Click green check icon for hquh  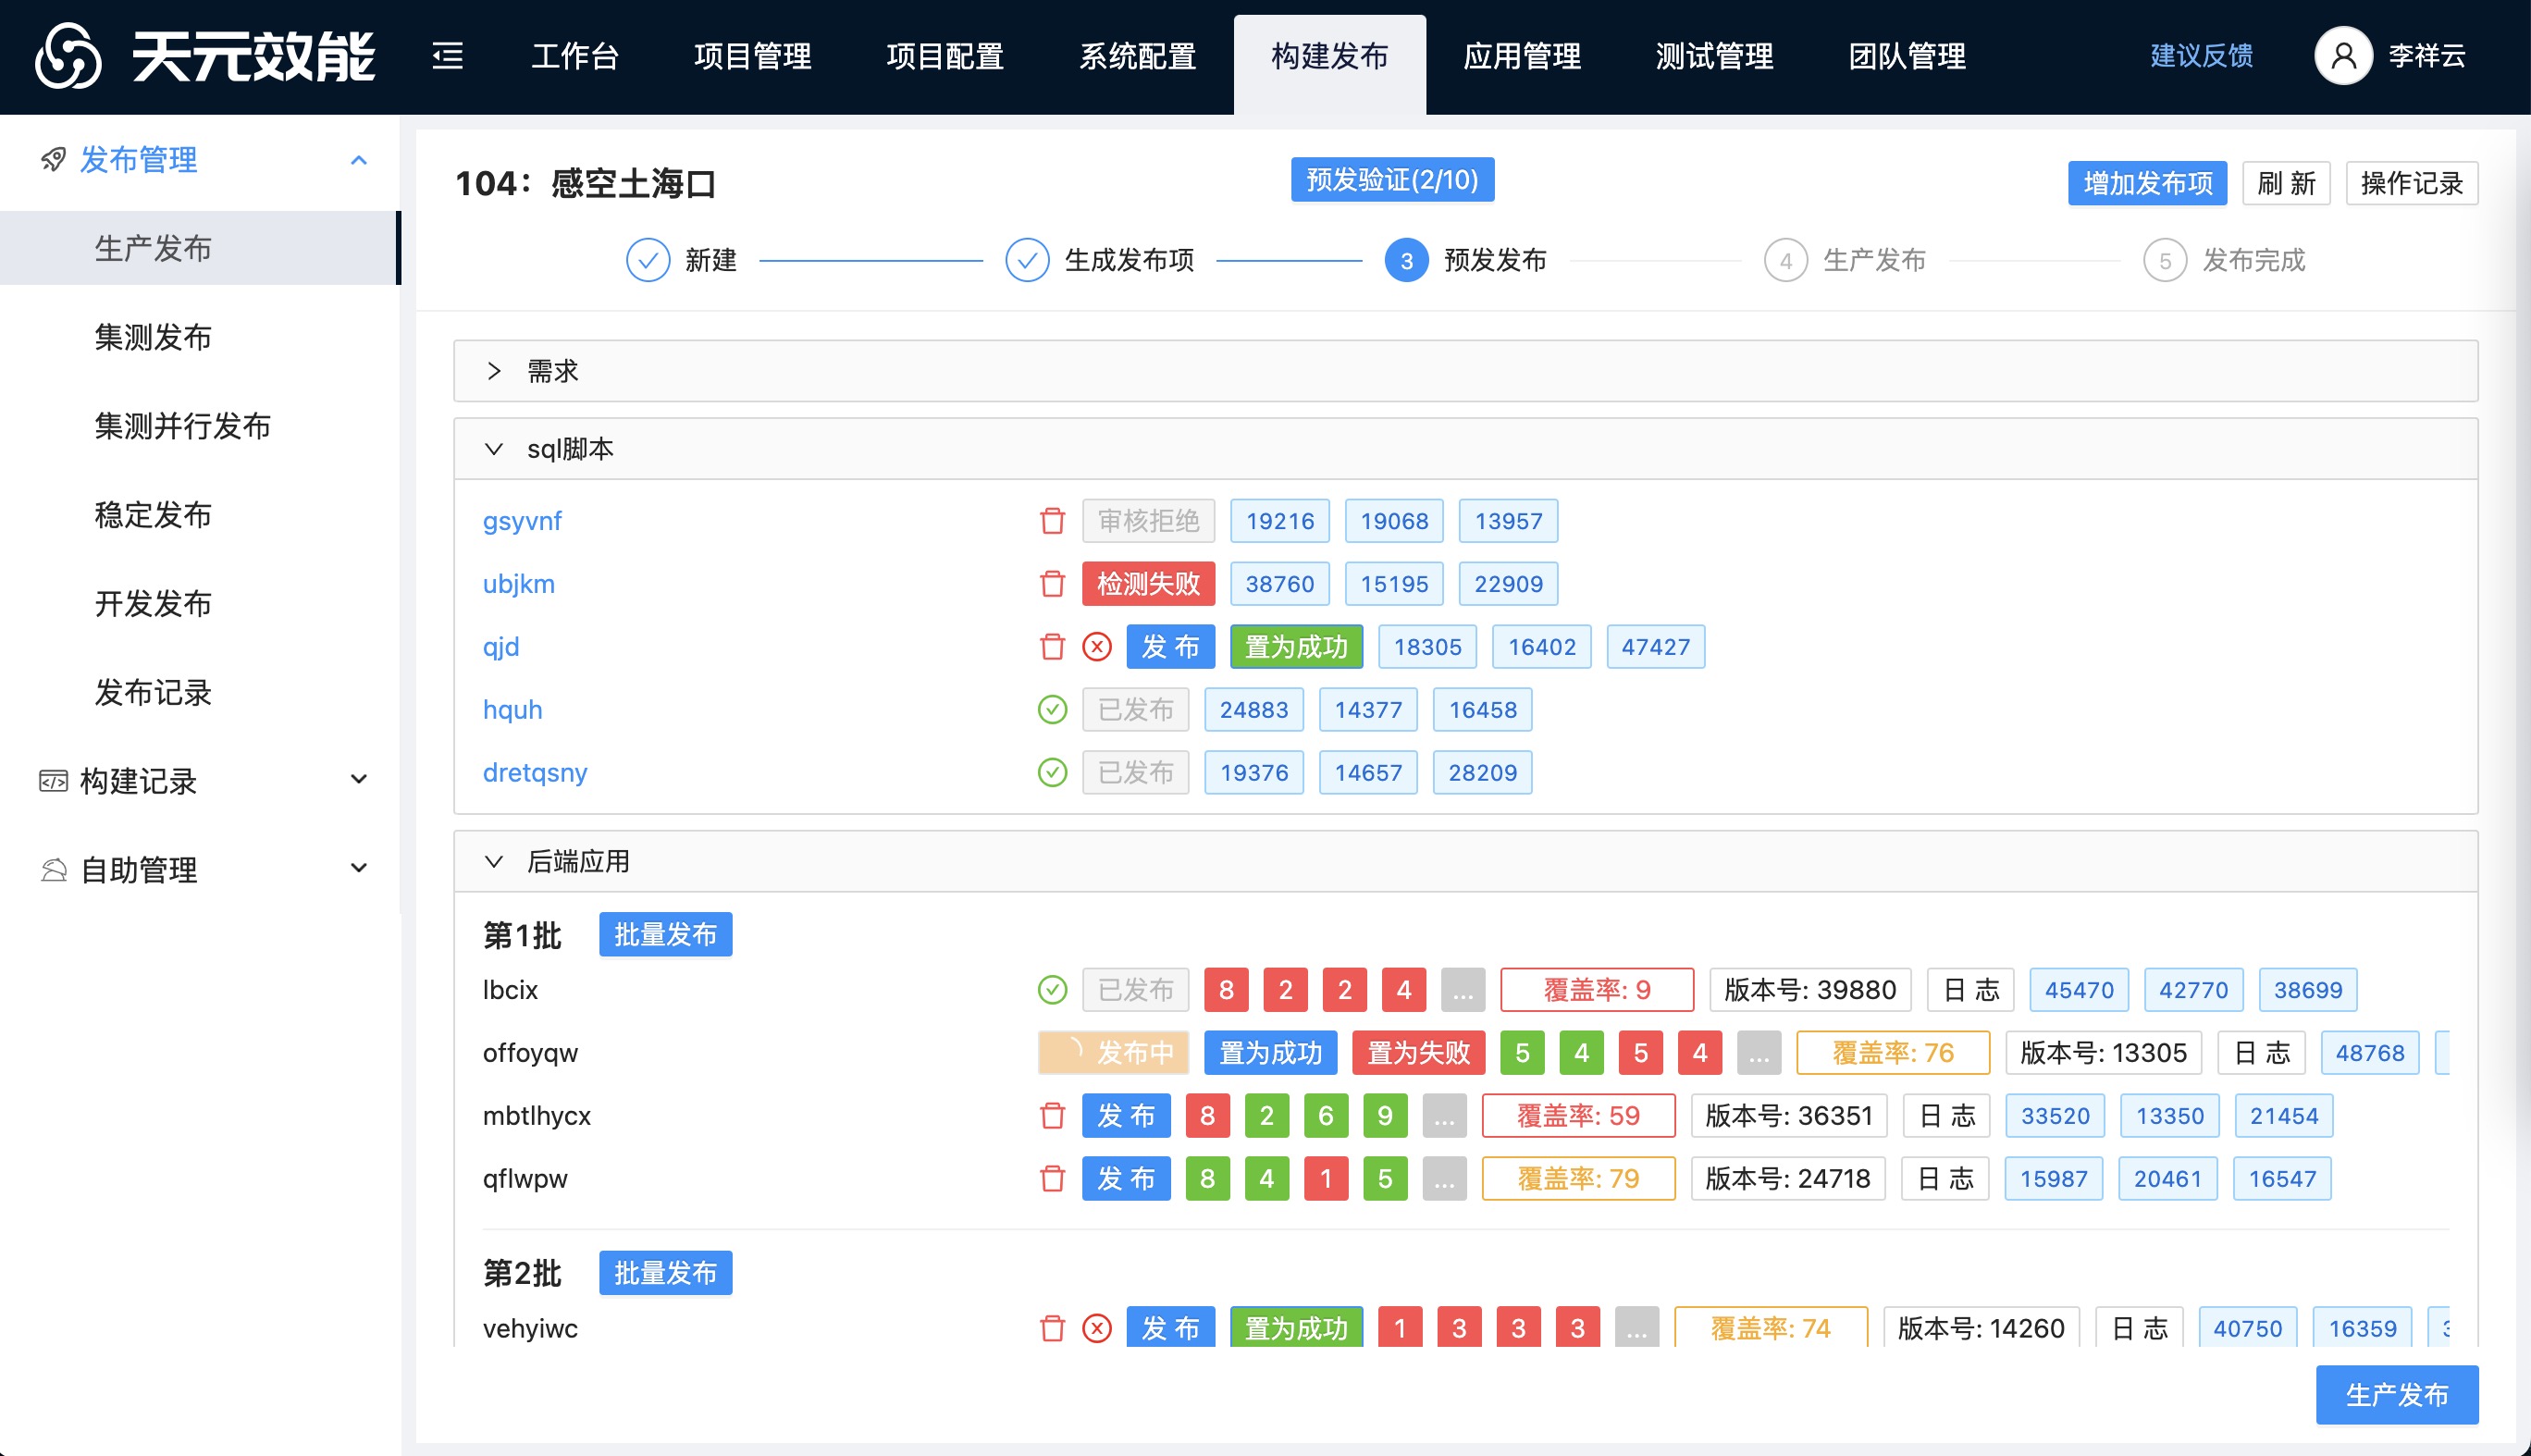point(1052,710)
